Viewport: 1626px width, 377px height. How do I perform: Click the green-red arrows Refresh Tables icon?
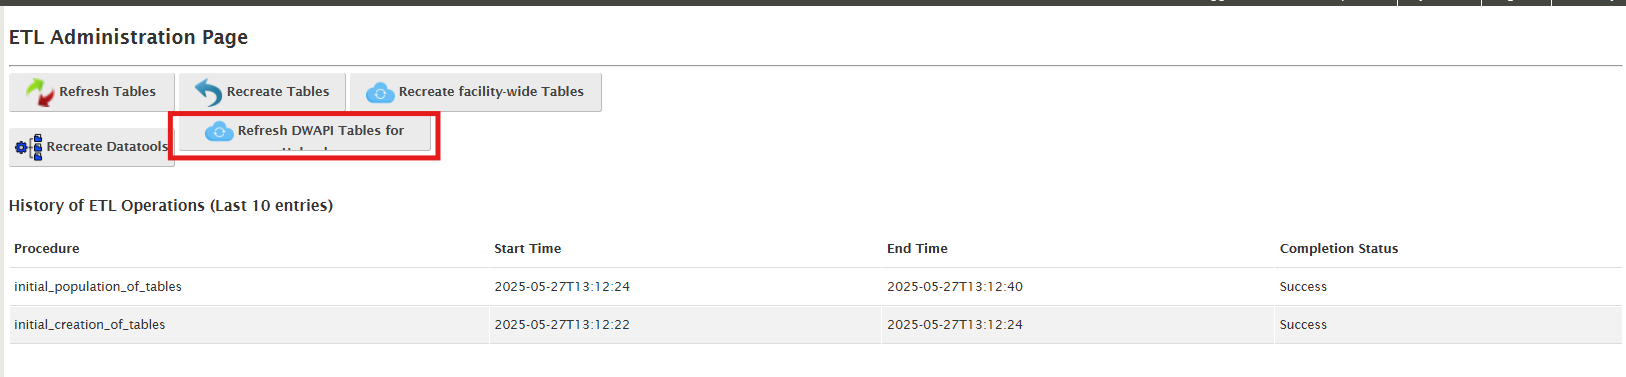40,92
